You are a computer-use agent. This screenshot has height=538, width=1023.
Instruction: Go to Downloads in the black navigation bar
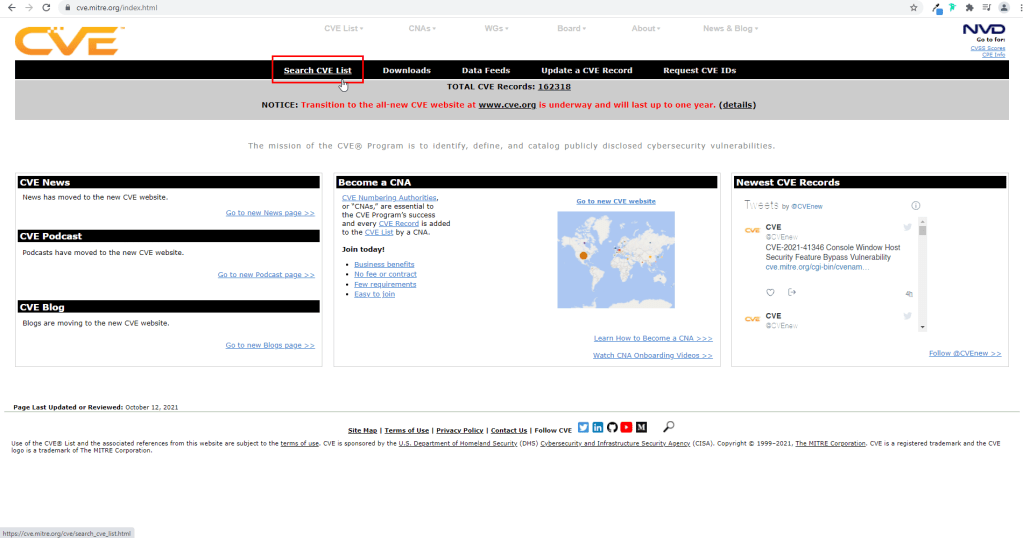(406, 70)
